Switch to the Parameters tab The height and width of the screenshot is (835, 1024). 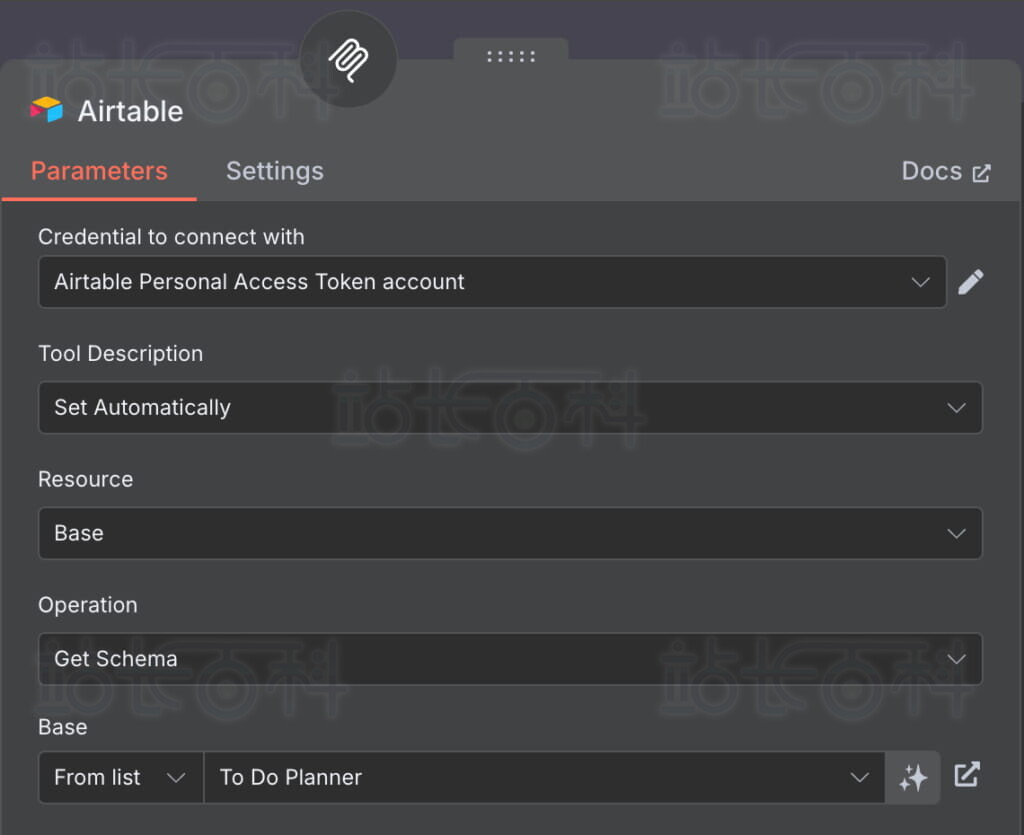99,171
